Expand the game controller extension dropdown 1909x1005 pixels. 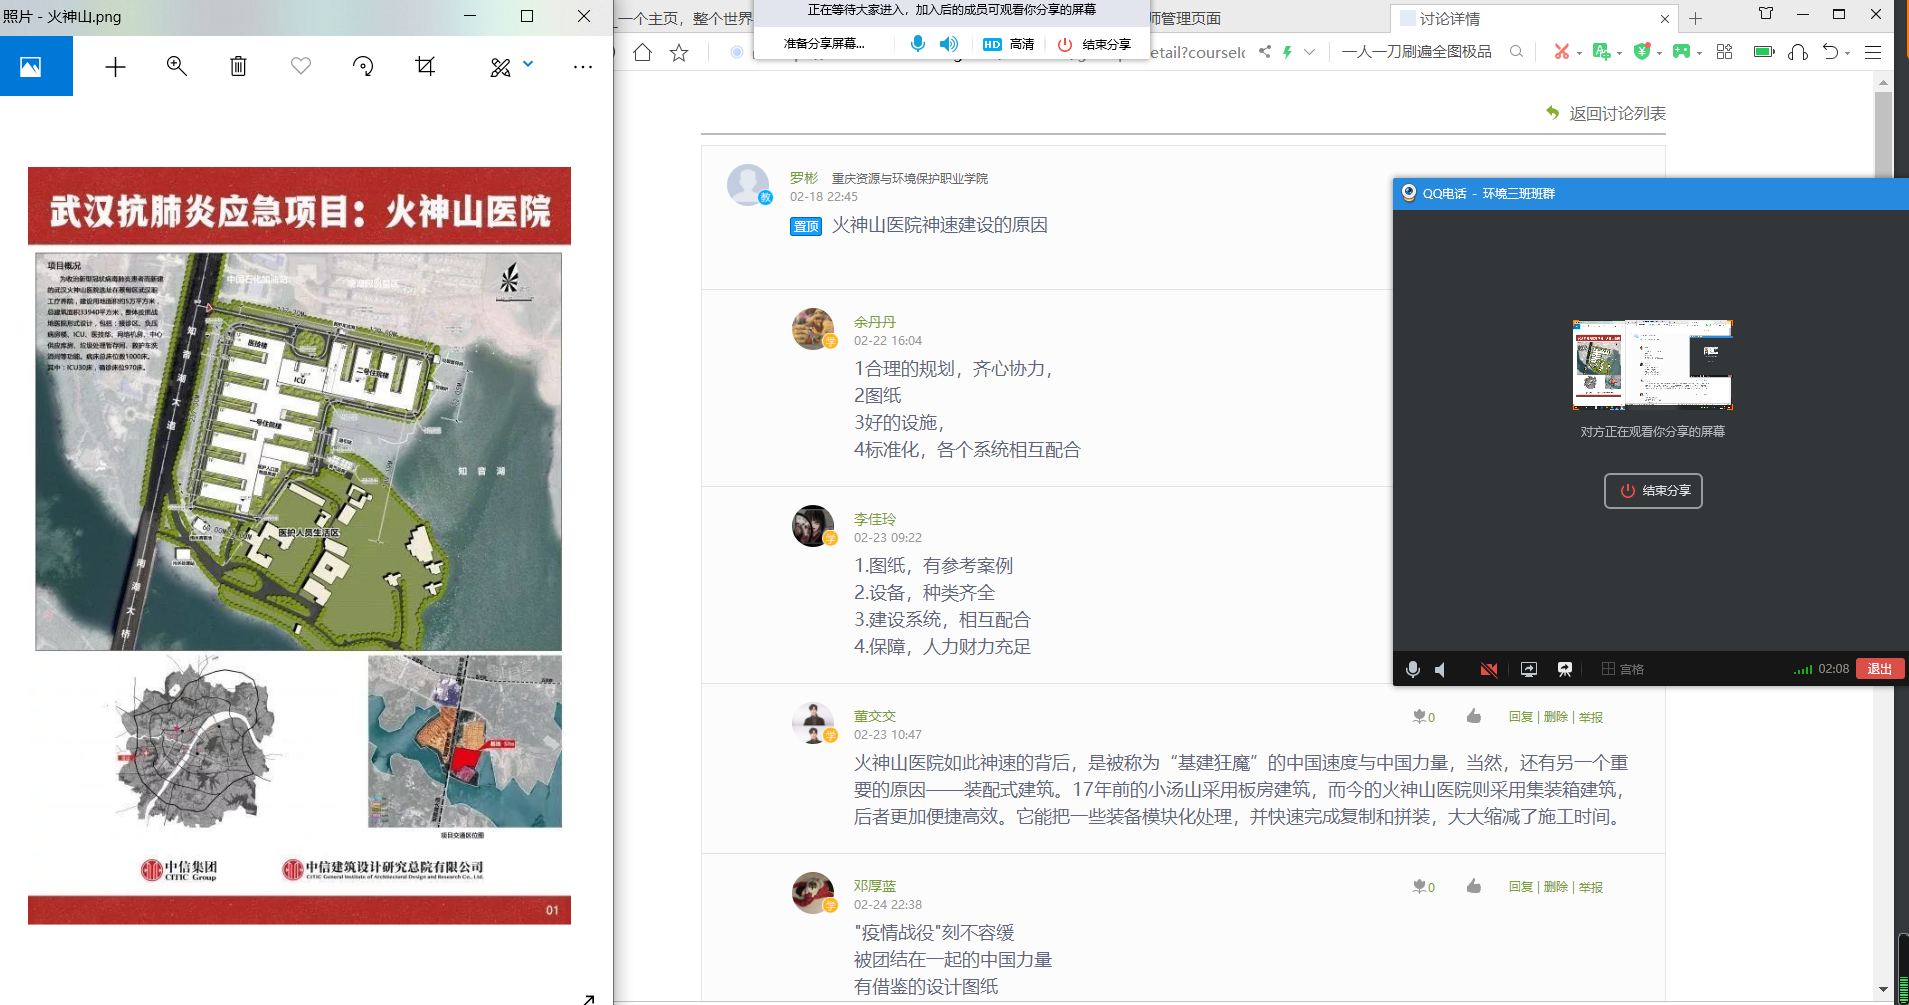1699,53
